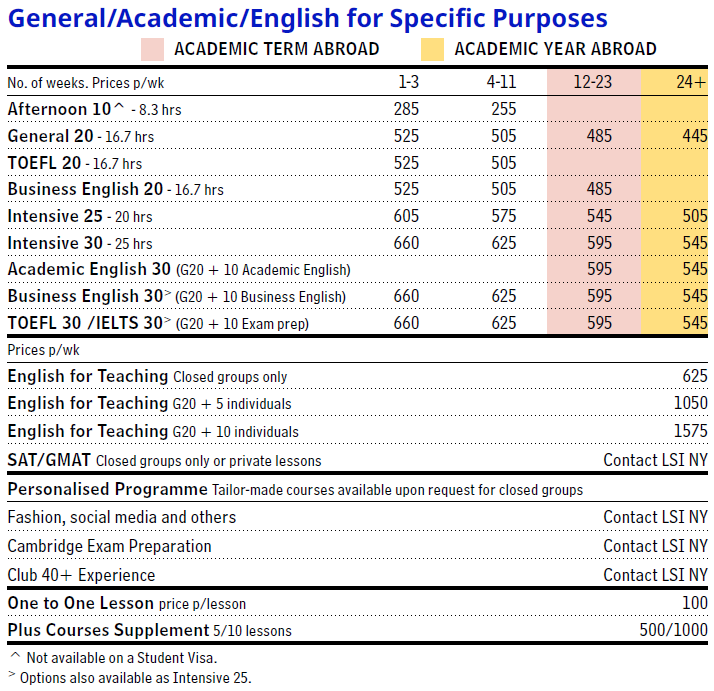Image resolution: width=714 pixels, height=691 pixels.
Task: Select the "Academic English 30" course label
Action: [90, 269]
